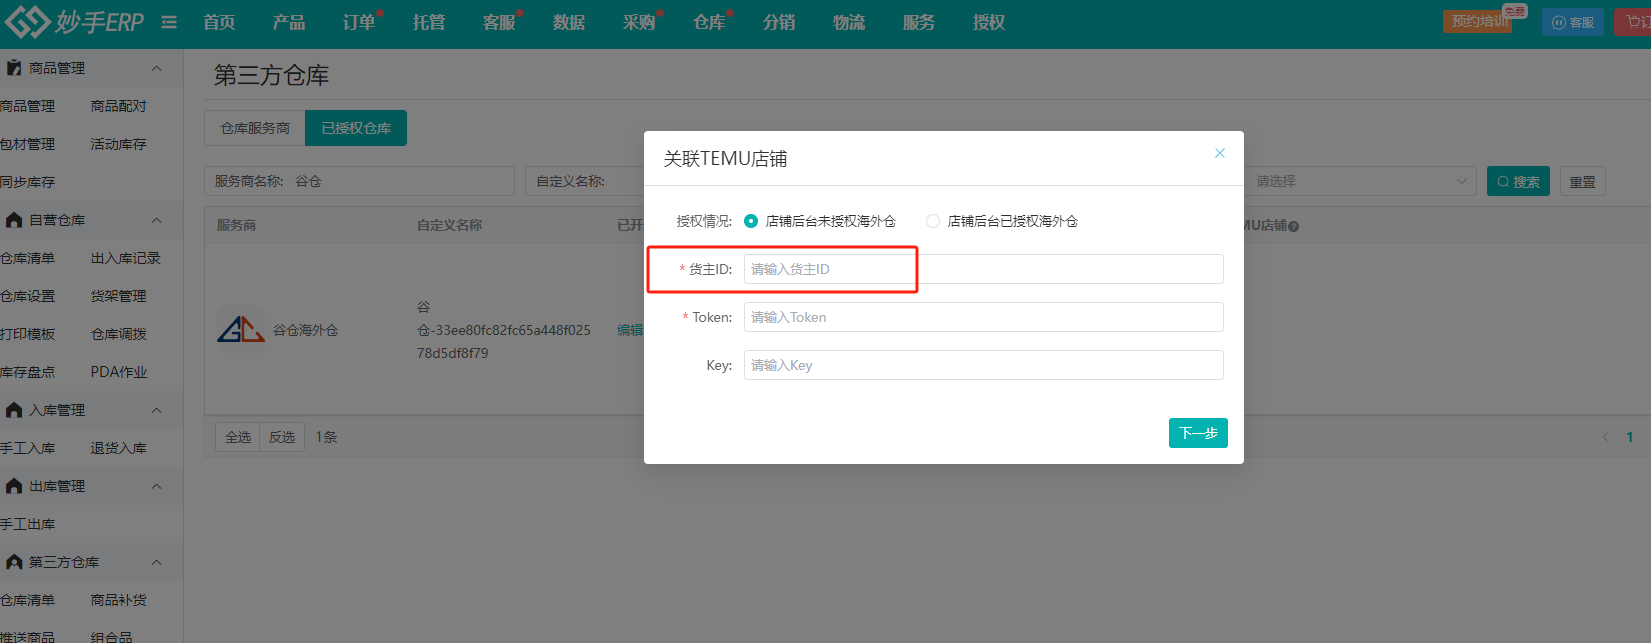Click the 货主ID input field
This screenshot has height=643, width=1651.
tap(984, 269)
